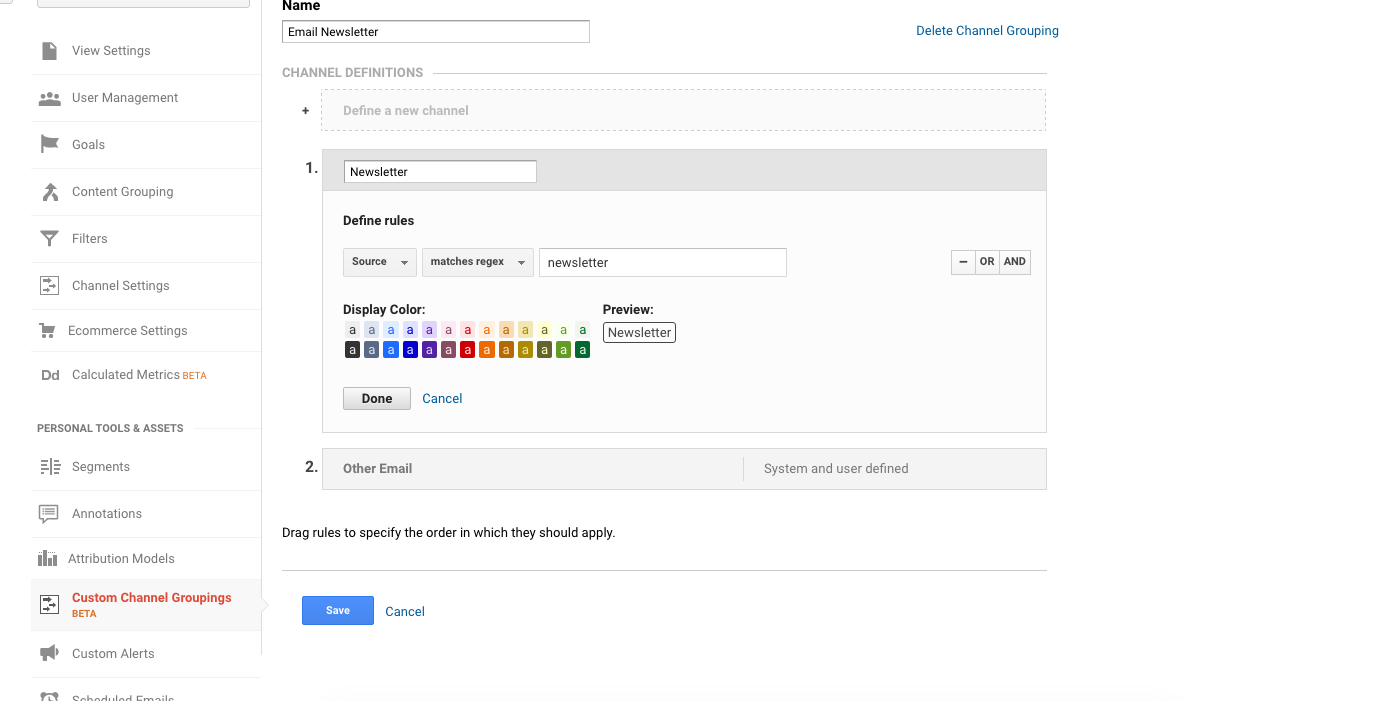Screen dimensions: 1391x701
Task: Open the Source dimension dropdown
Action: pos(379,262)
